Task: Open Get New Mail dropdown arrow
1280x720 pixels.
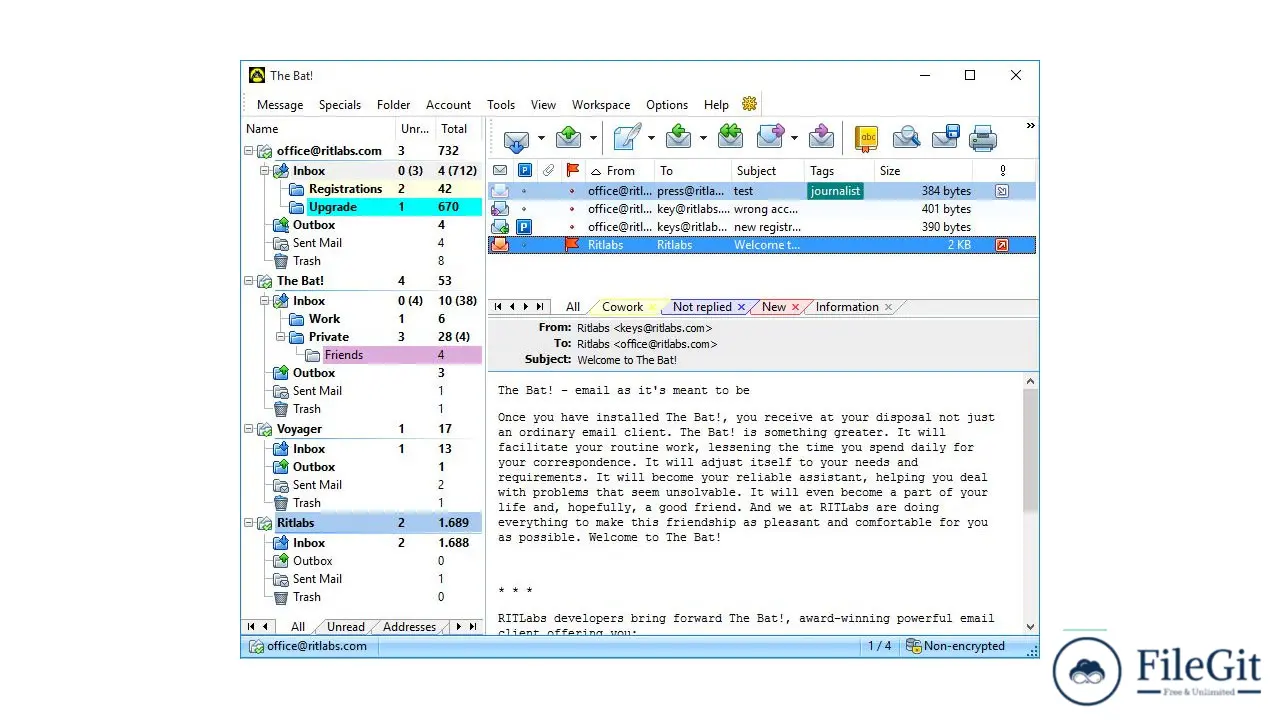Action: click(541, 139)
